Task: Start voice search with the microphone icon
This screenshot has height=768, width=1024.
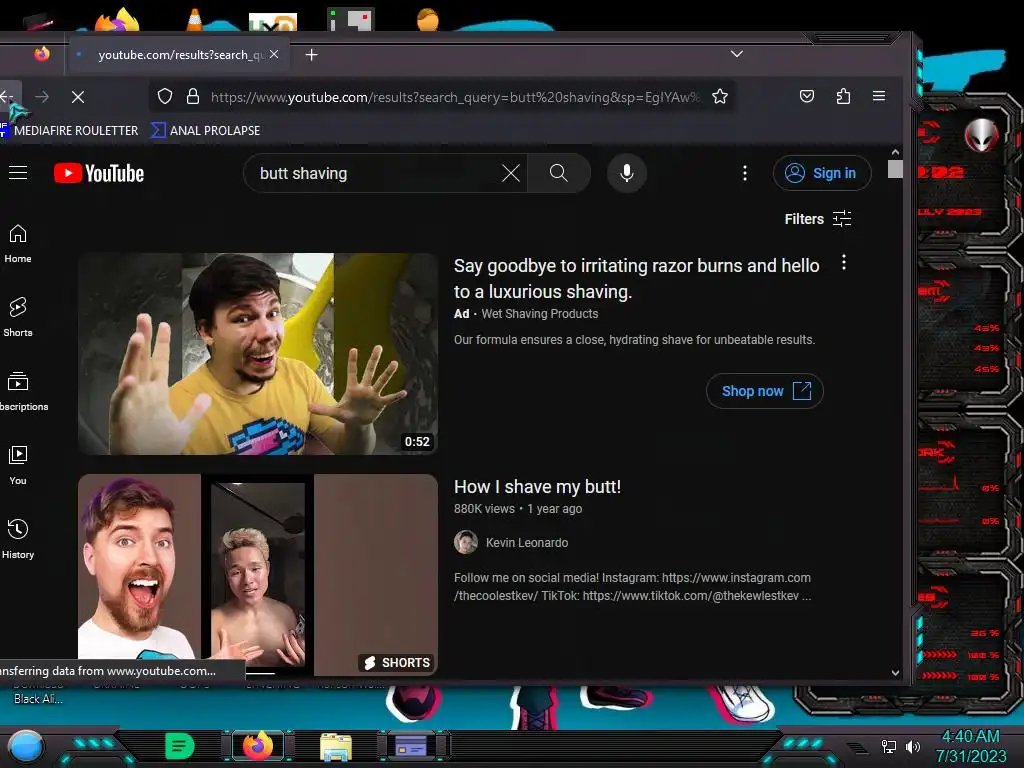Action: (x=626, y=173)
